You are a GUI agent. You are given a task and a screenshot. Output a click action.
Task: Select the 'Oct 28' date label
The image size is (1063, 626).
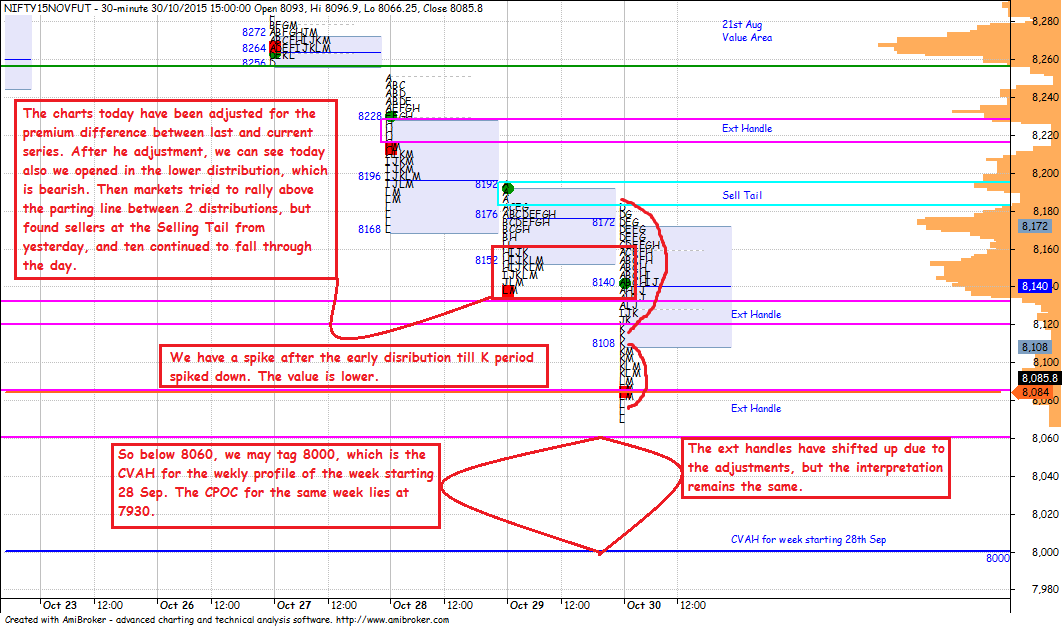[x=409, y=605]
